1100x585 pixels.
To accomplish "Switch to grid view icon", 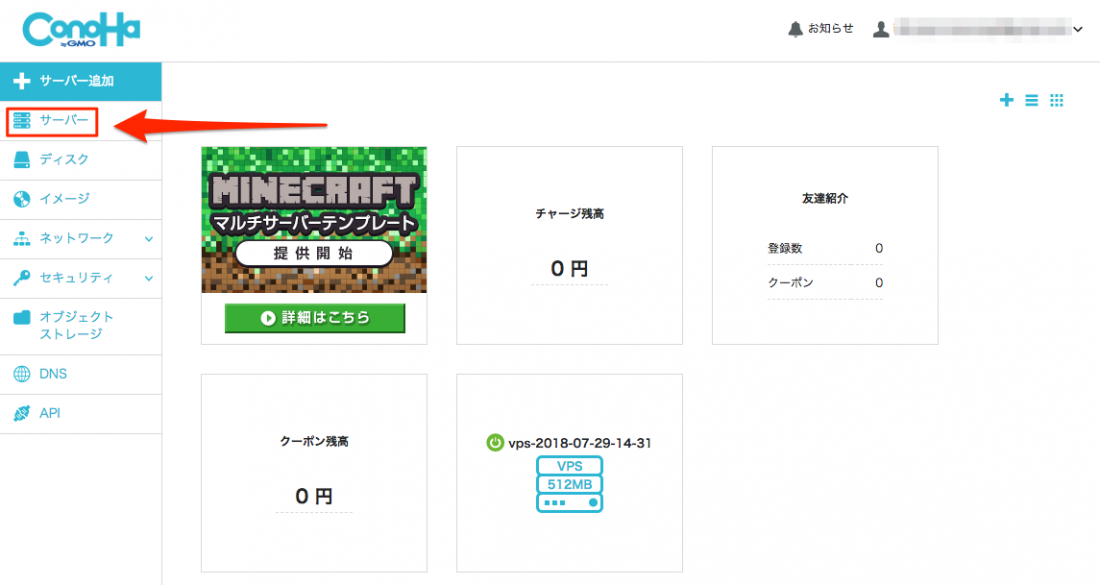I will [1057, 100].
